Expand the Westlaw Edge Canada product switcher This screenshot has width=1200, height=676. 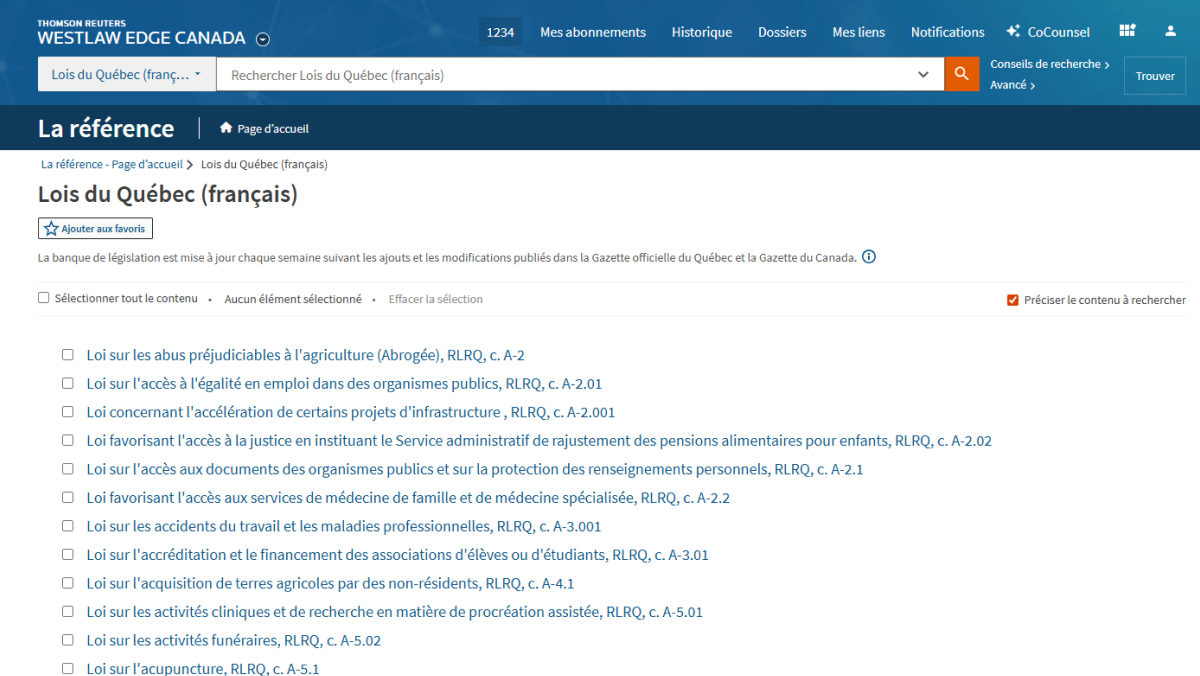263,40
